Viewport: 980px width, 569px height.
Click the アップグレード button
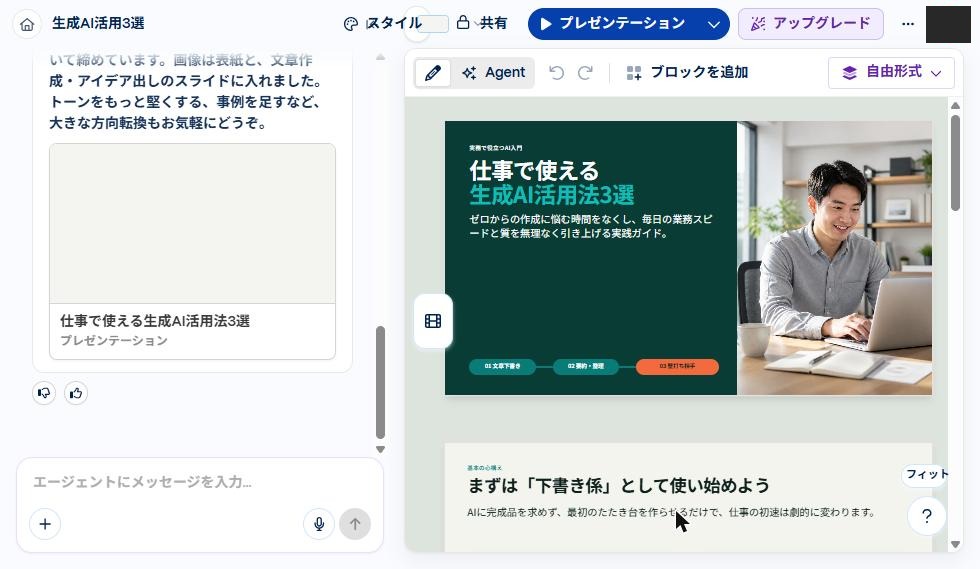(x=811, y=24)
